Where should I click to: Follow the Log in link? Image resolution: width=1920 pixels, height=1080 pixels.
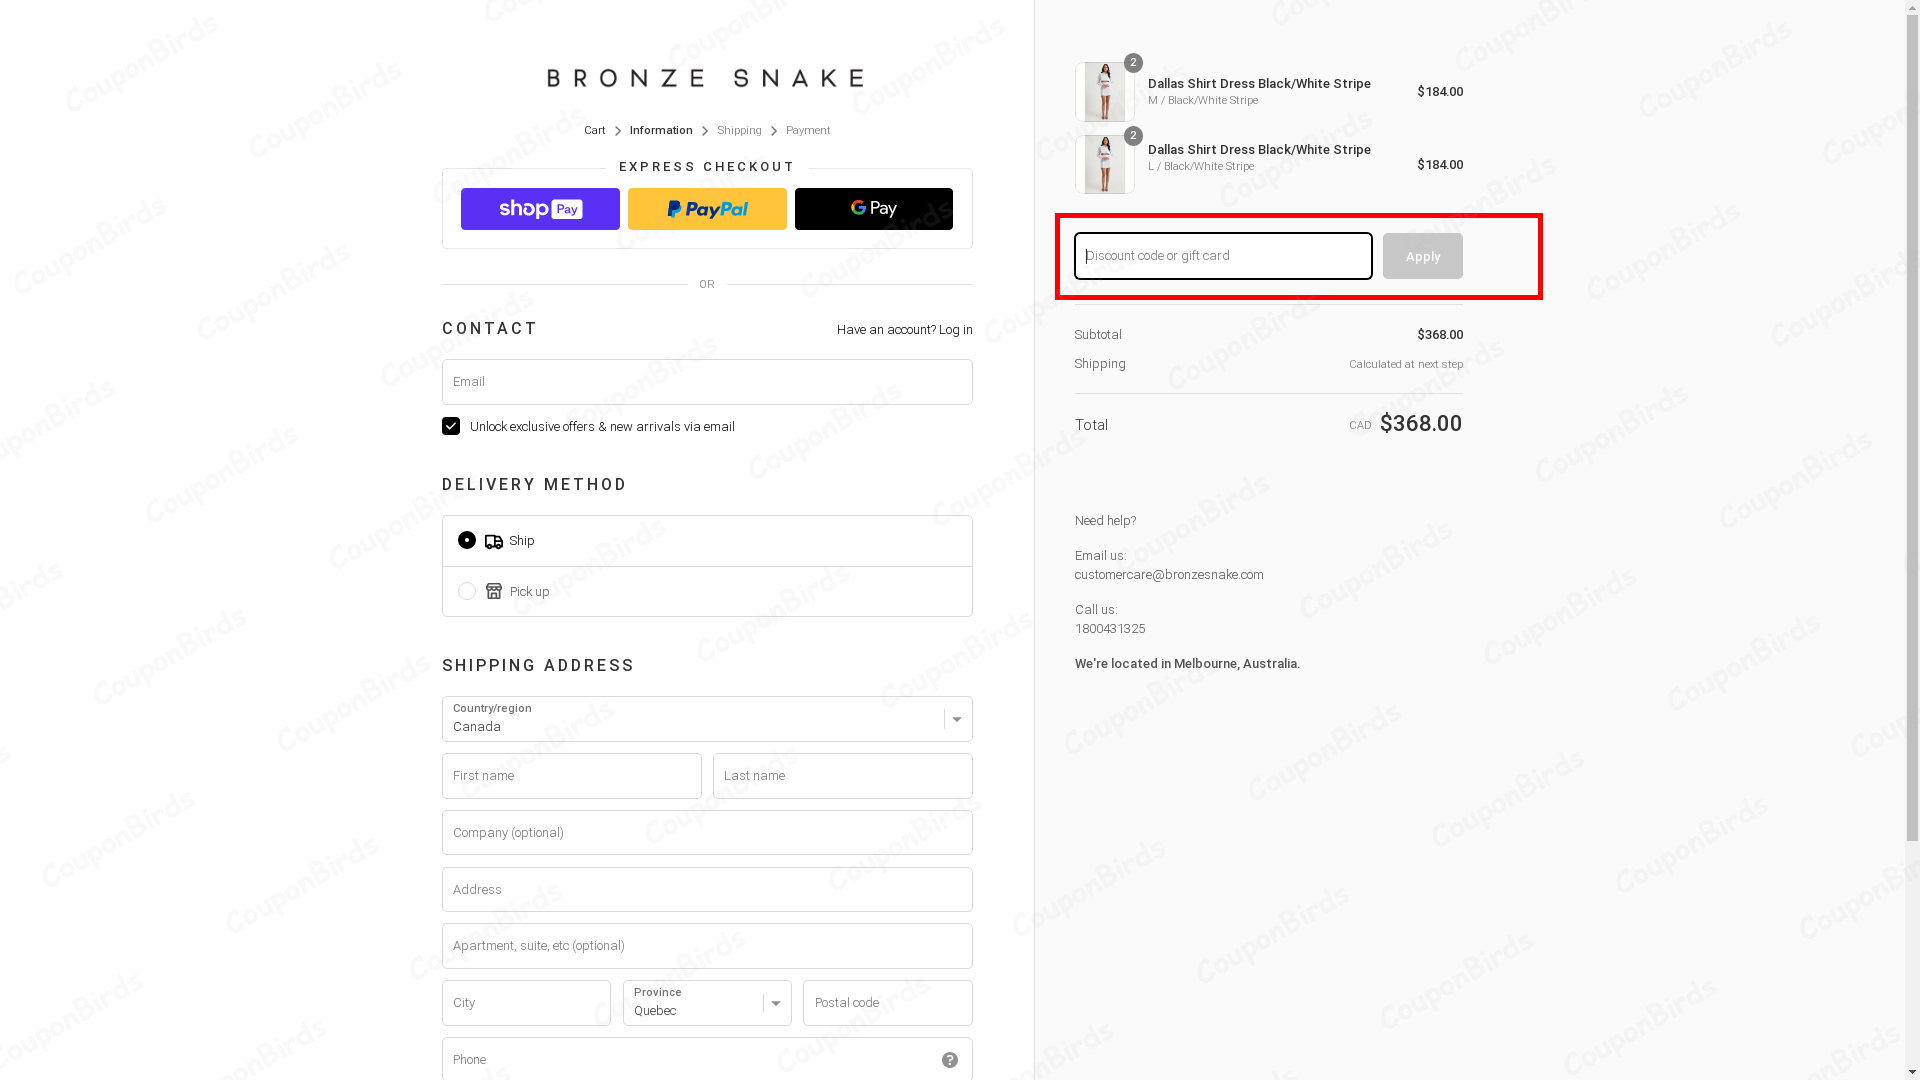(x=955, y=330)
